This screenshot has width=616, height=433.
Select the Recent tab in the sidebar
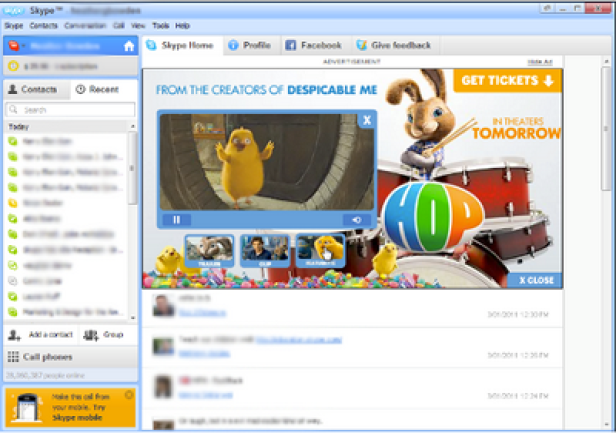(x=103, y=90)
